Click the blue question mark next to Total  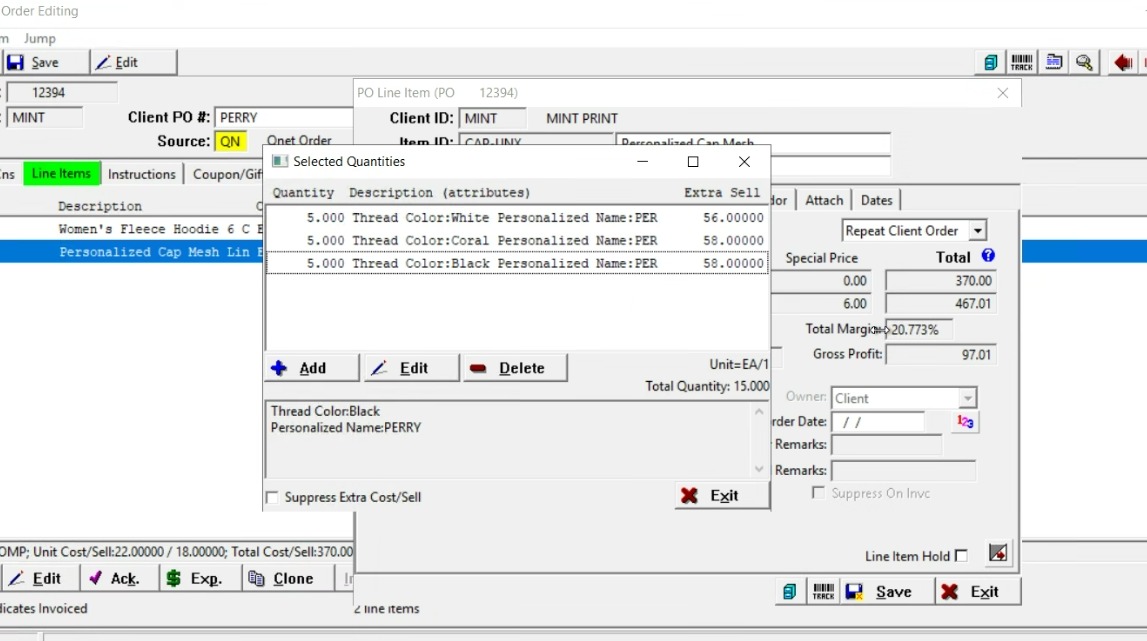pyautogui.click(x=988, y=256)
